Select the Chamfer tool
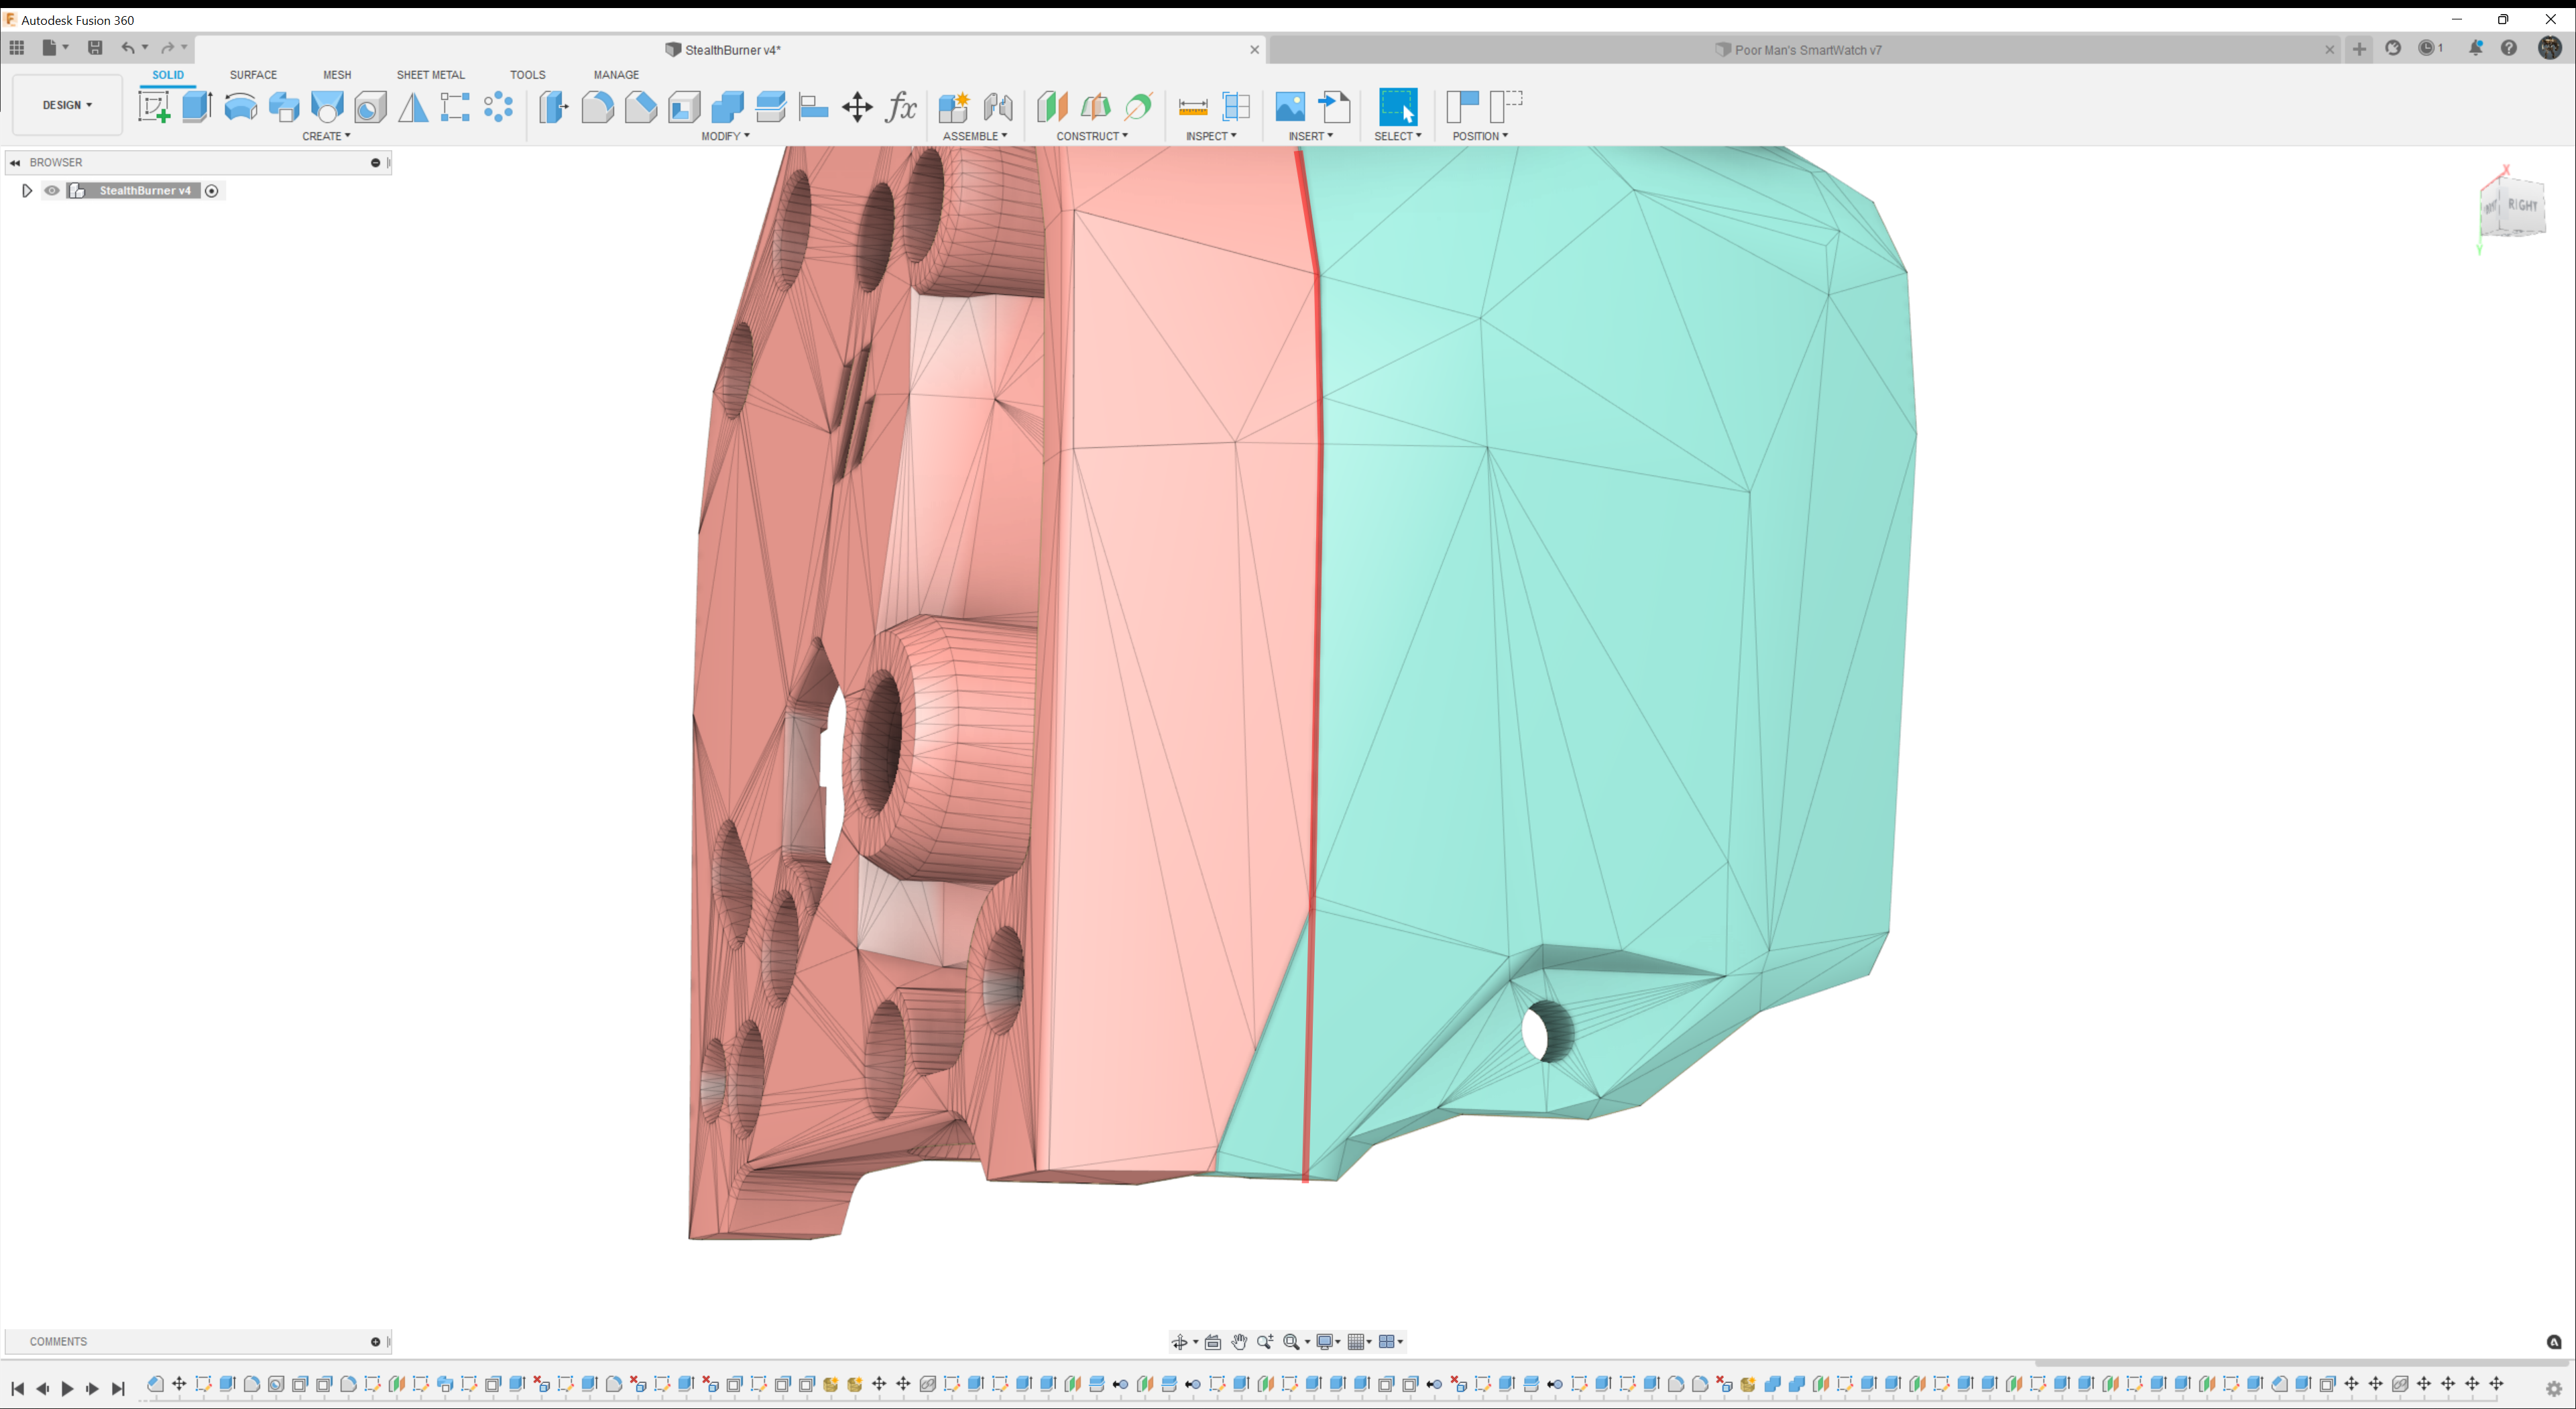Image resolution: width=2576 pixels, height=1409 pixels. point(641,106)
